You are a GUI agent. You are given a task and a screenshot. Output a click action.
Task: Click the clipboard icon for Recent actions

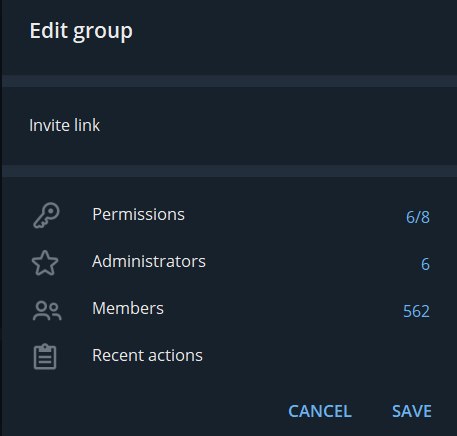pyautogui.click(x=45, y=357)
